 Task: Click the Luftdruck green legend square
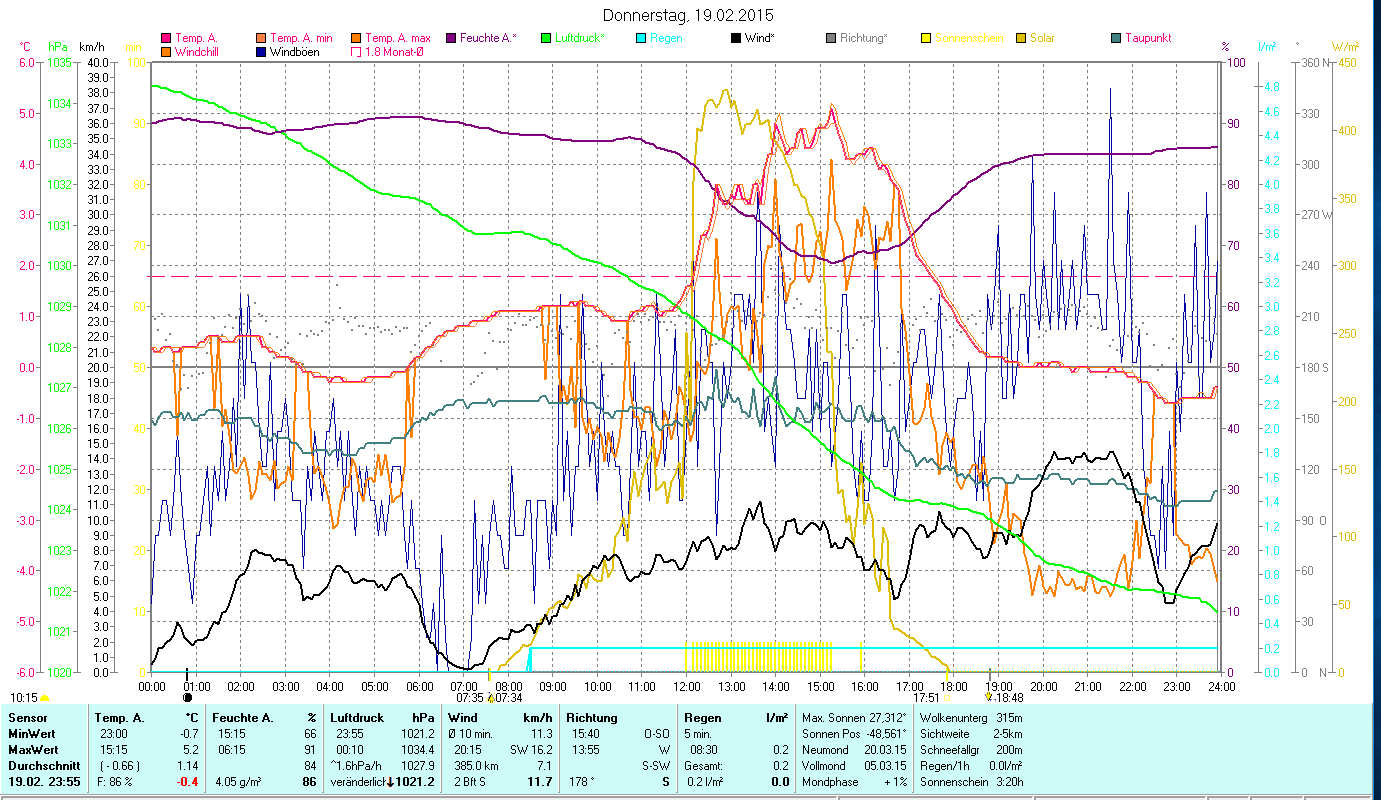[x=545, y=38]
